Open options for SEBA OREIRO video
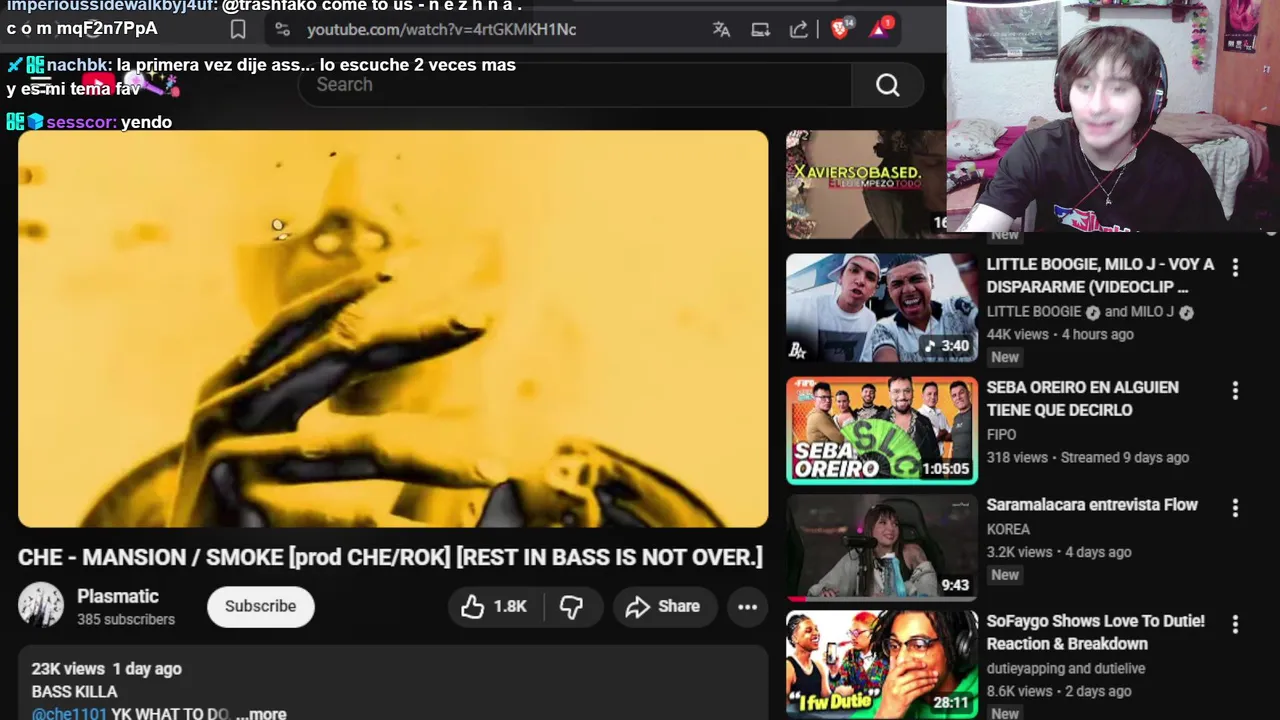This screenshot has height=720, width=1280. pyautogui.click(x=1235, y=390)
